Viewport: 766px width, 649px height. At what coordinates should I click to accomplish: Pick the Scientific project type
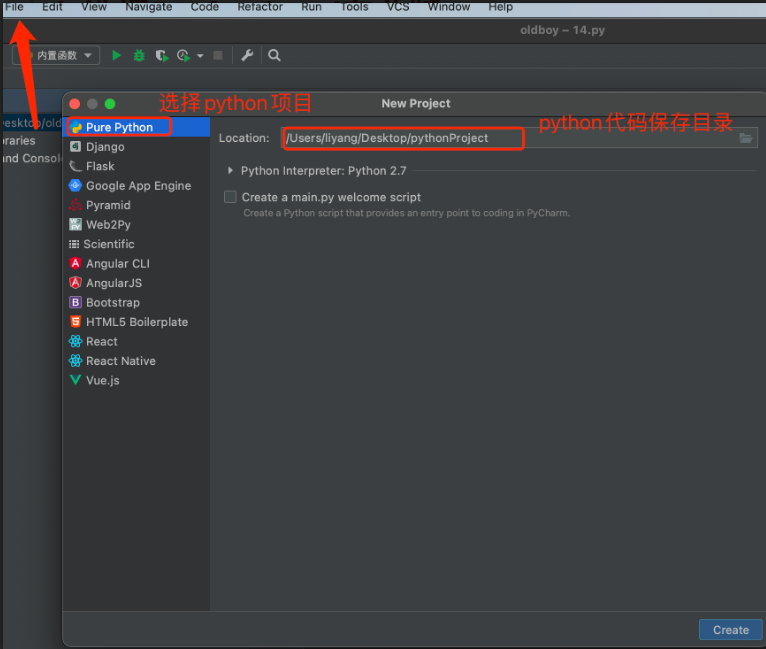pyautogui.click(x=136, y=244)
